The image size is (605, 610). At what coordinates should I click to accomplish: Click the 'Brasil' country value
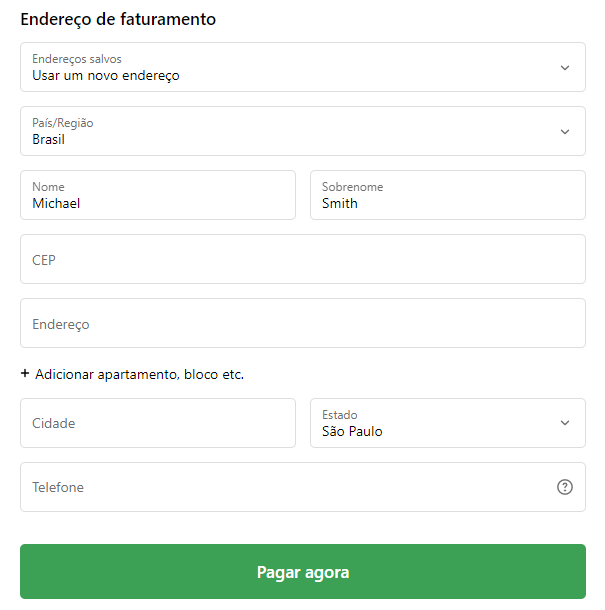[x=48, y=139]
